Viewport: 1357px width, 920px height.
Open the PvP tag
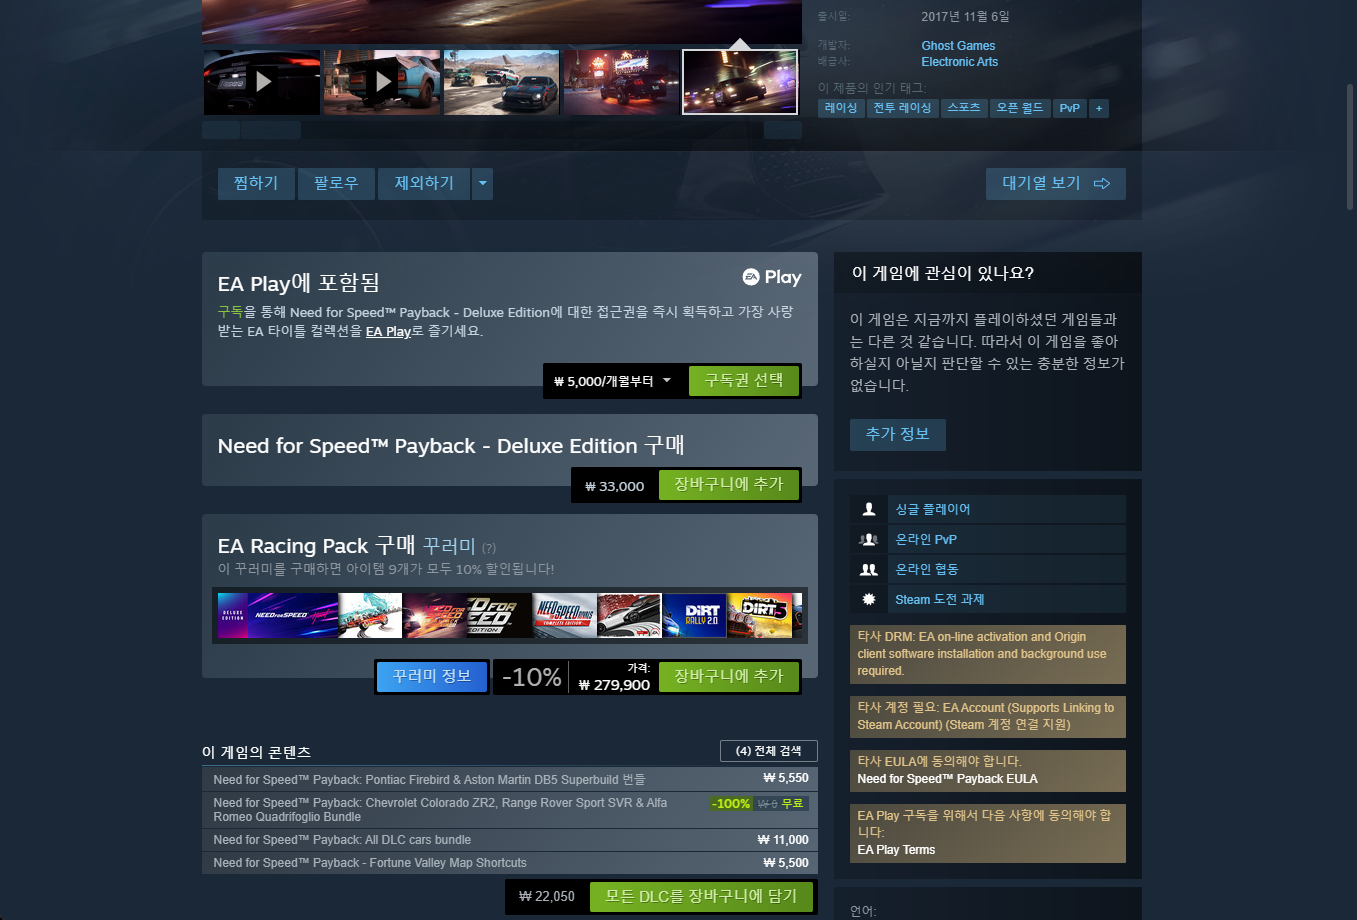pyautogui.click(x=1070, y=108)
